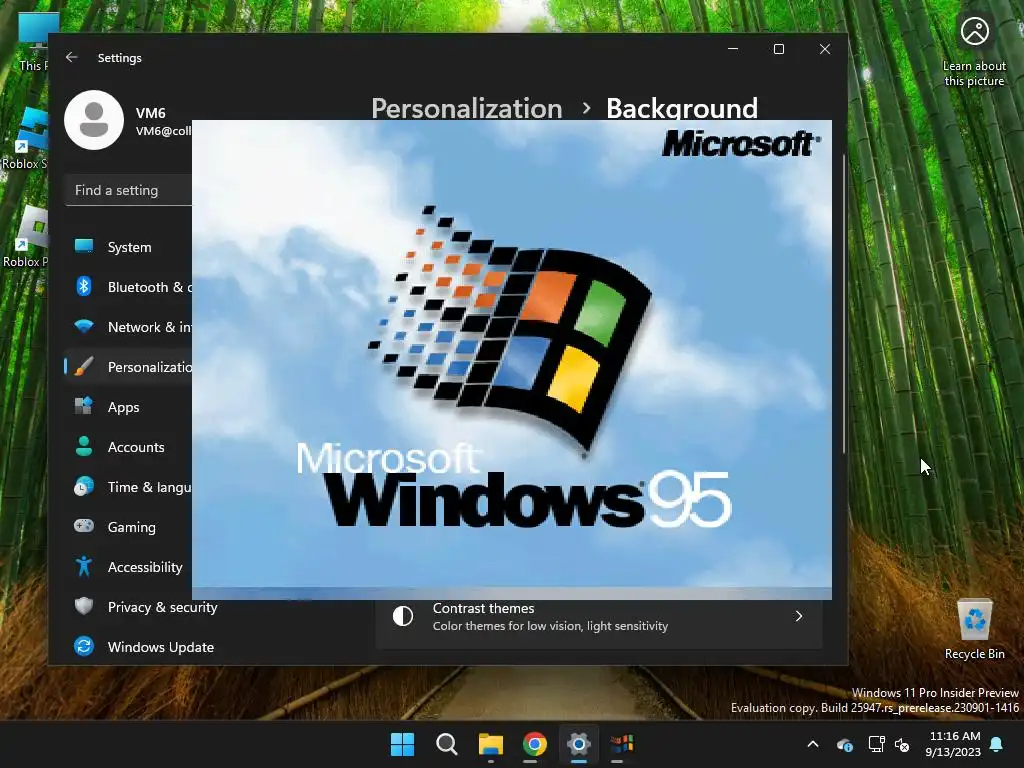1024x768 pixels.
Task: Click the Accessibility figure icon
Action: point(84,566)
